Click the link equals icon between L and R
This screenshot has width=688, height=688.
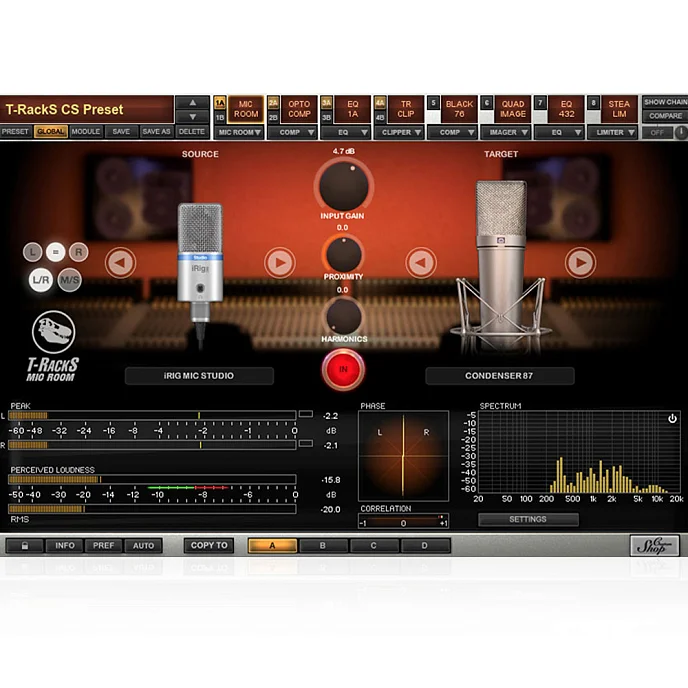click(x=56, y=253)
